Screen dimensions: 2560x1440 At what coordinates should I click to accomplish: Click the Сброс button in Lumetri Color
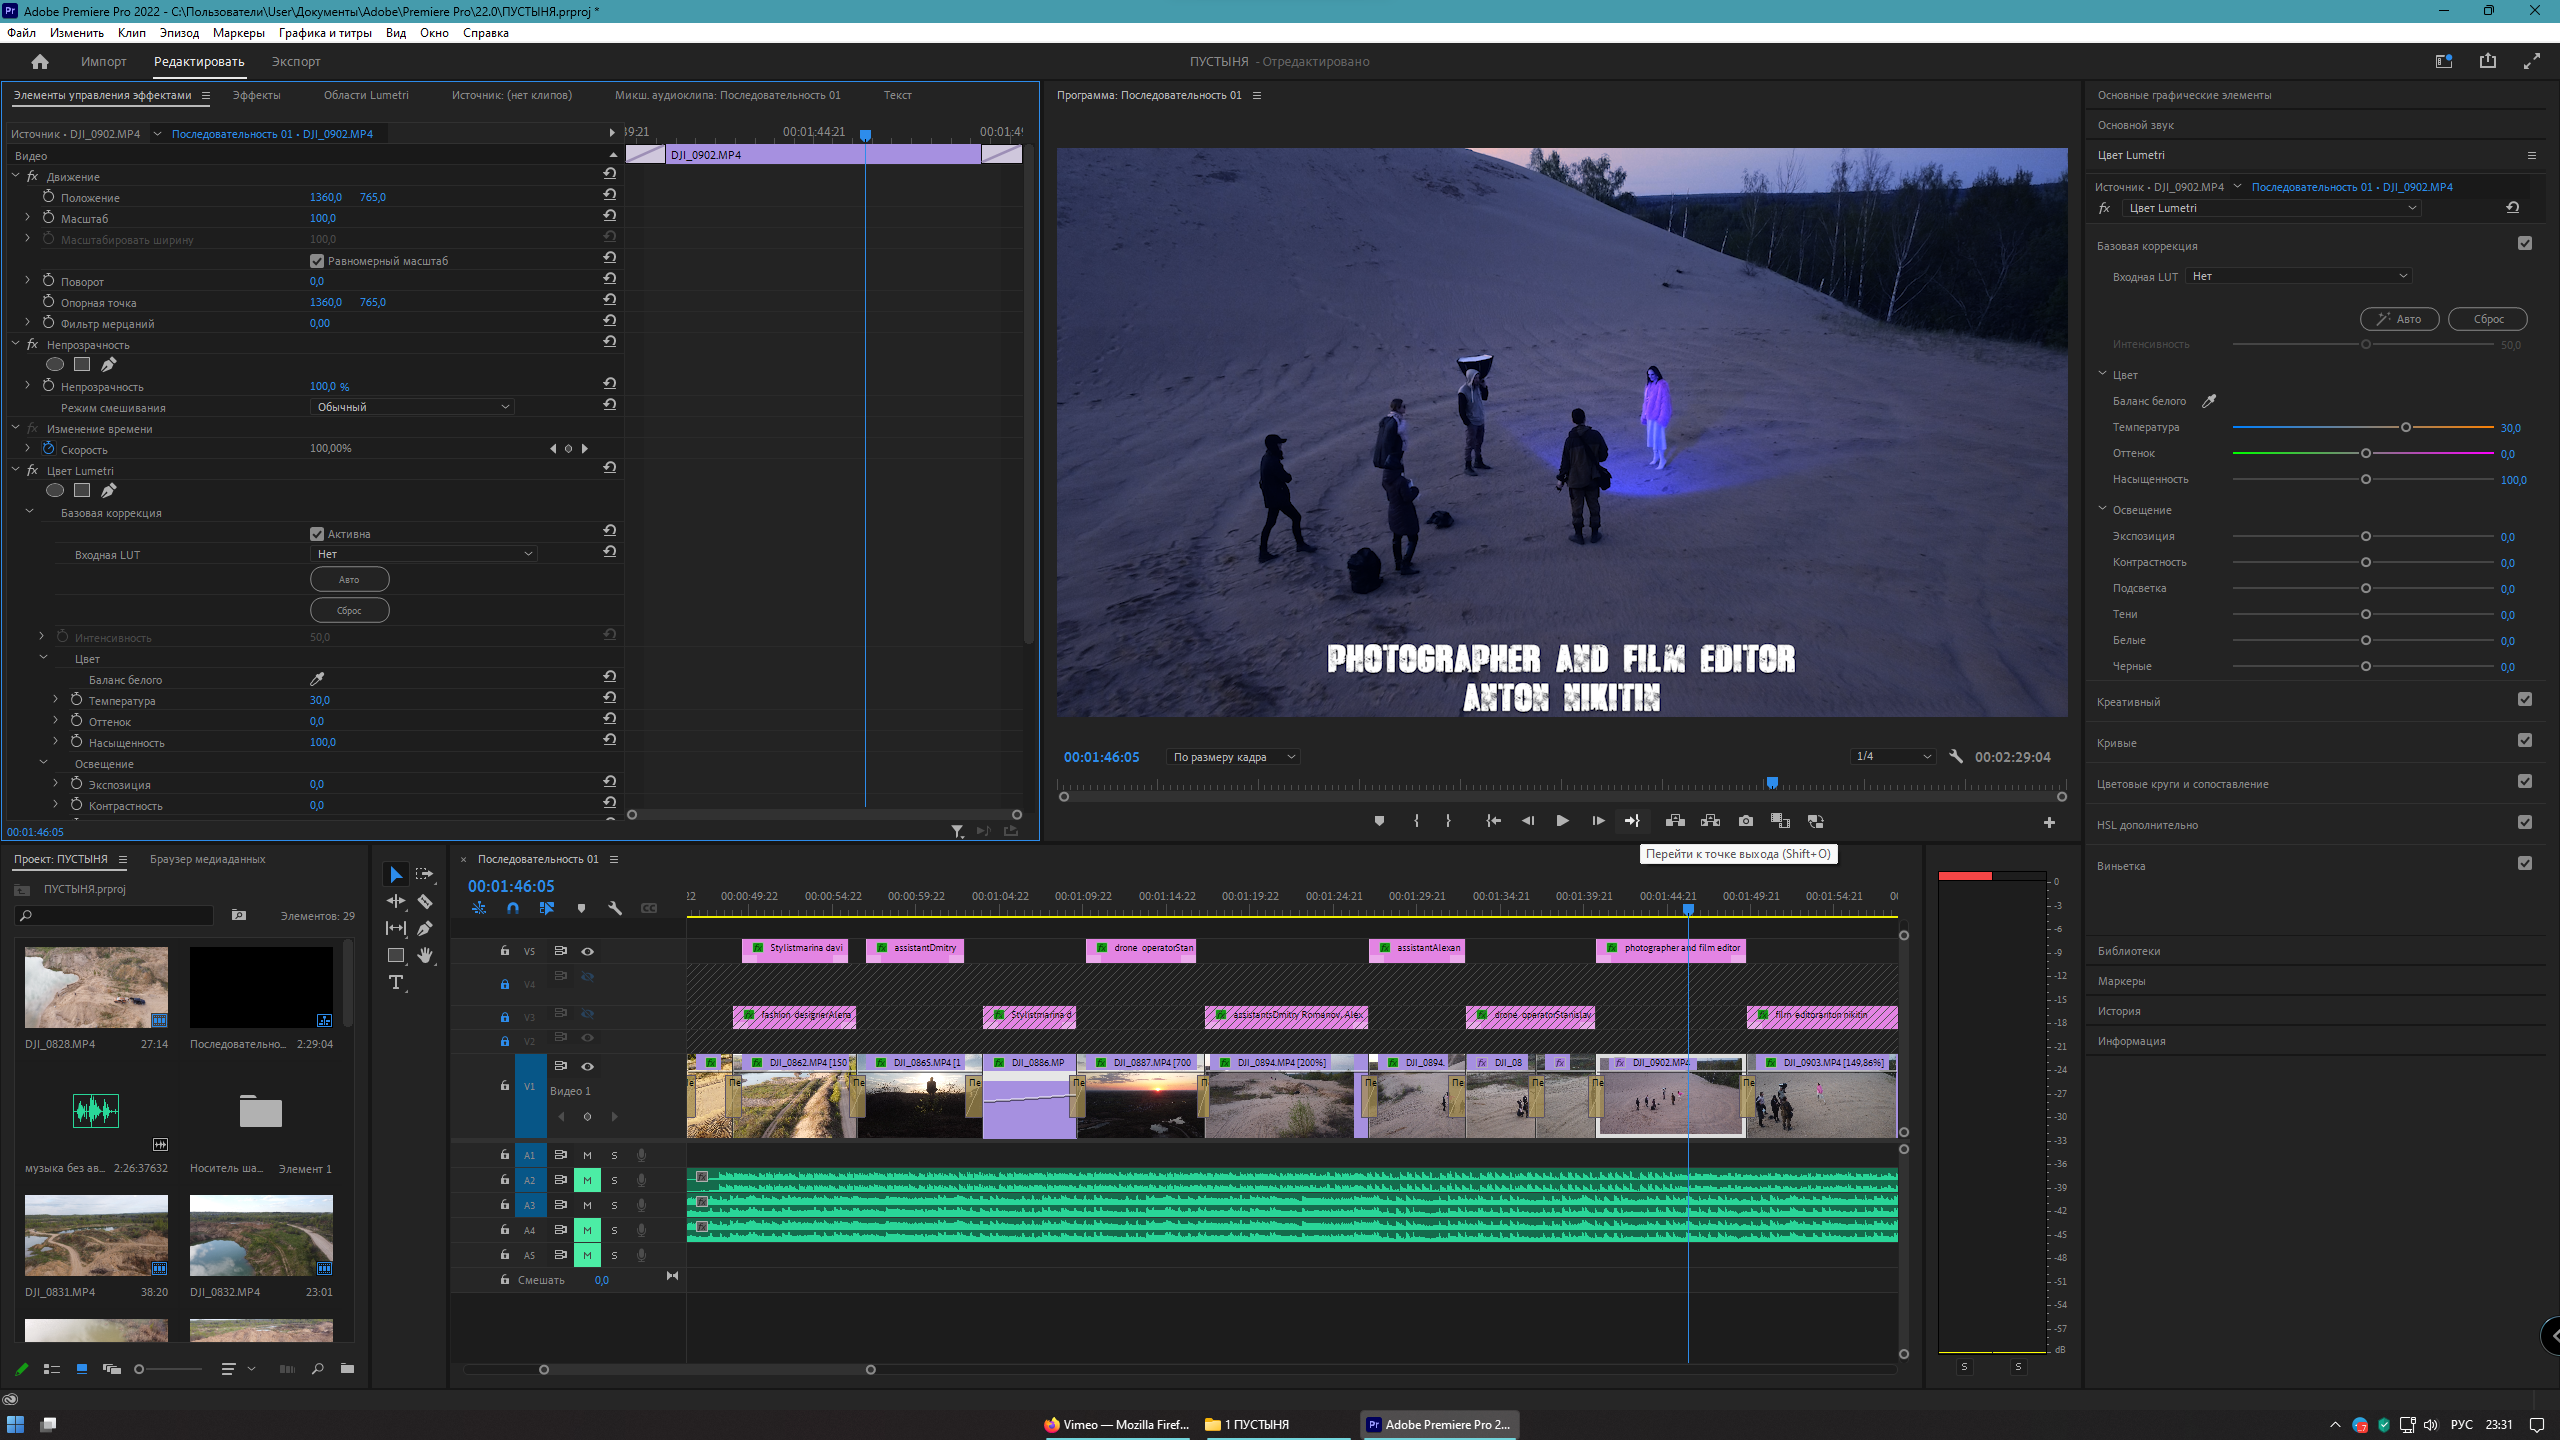(x=2487, y=319)
